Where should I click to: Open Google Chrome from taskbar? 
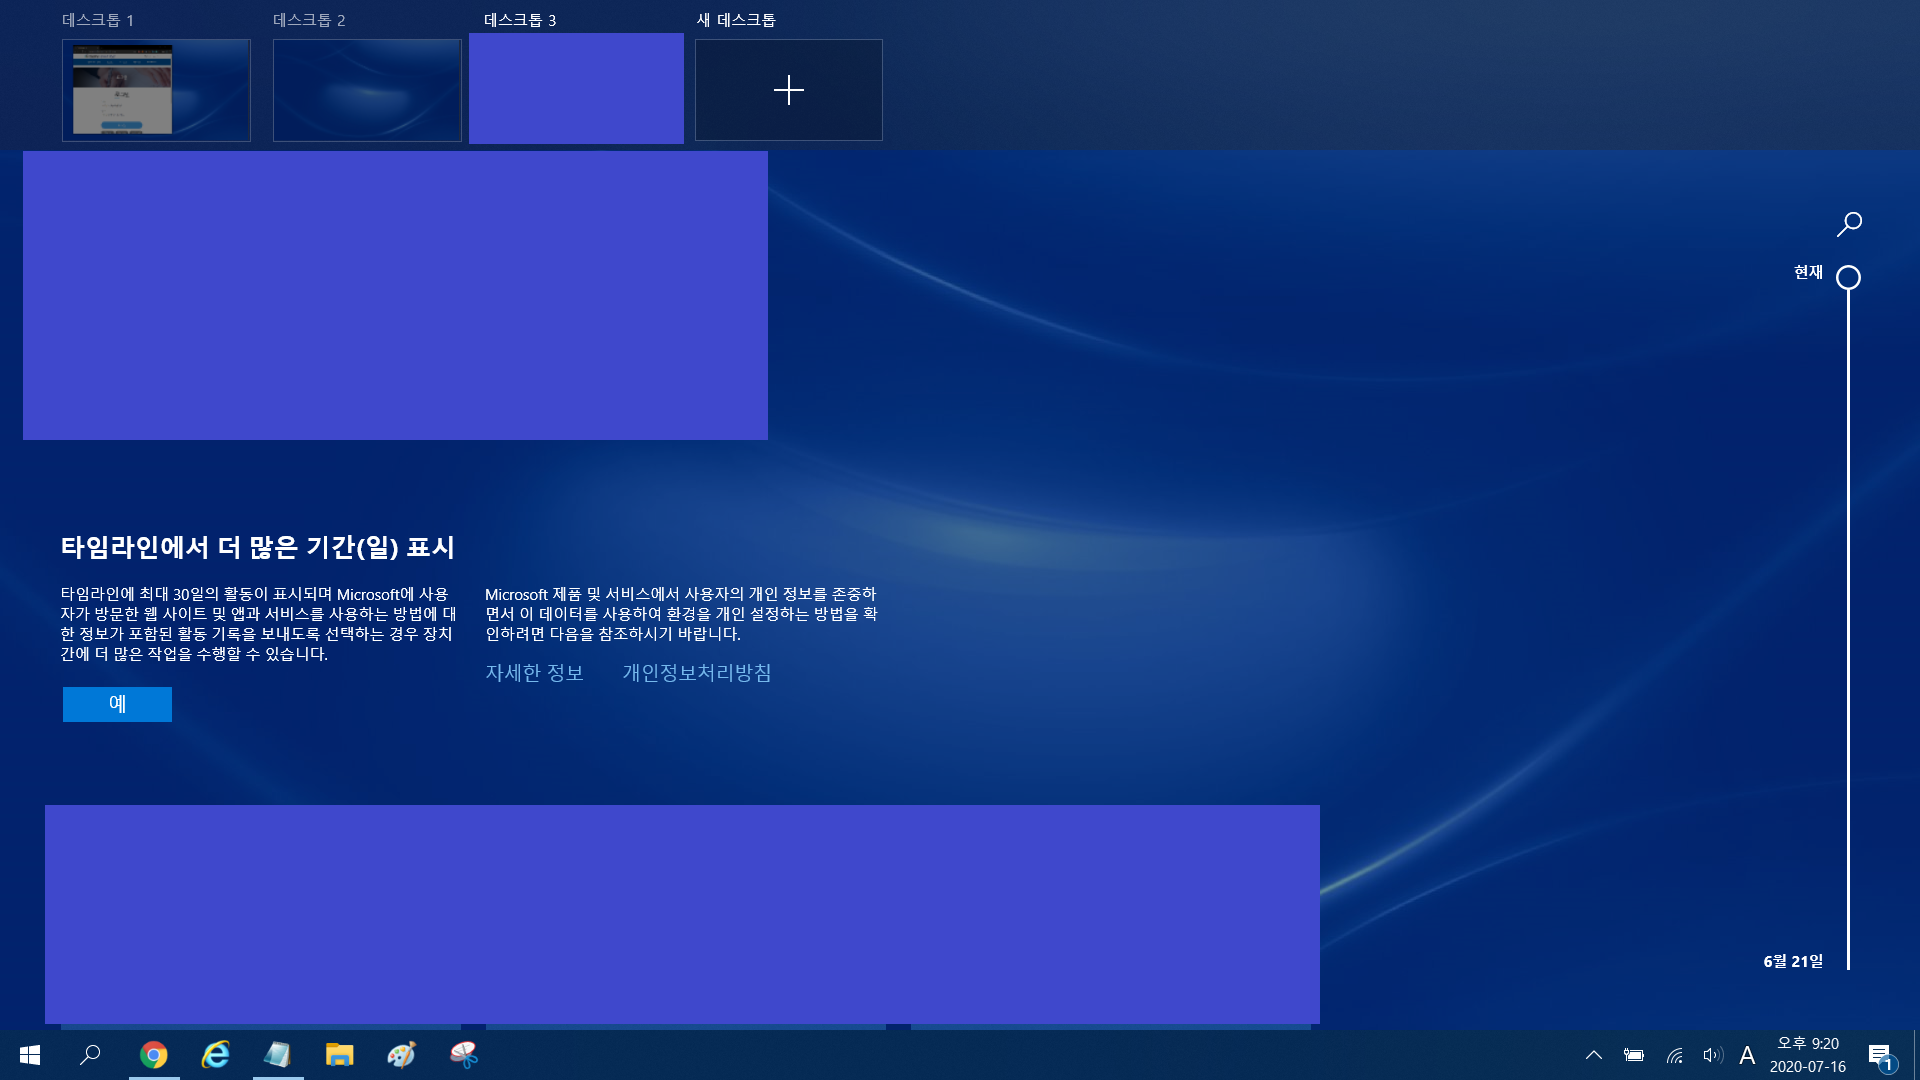(154, 1055)
